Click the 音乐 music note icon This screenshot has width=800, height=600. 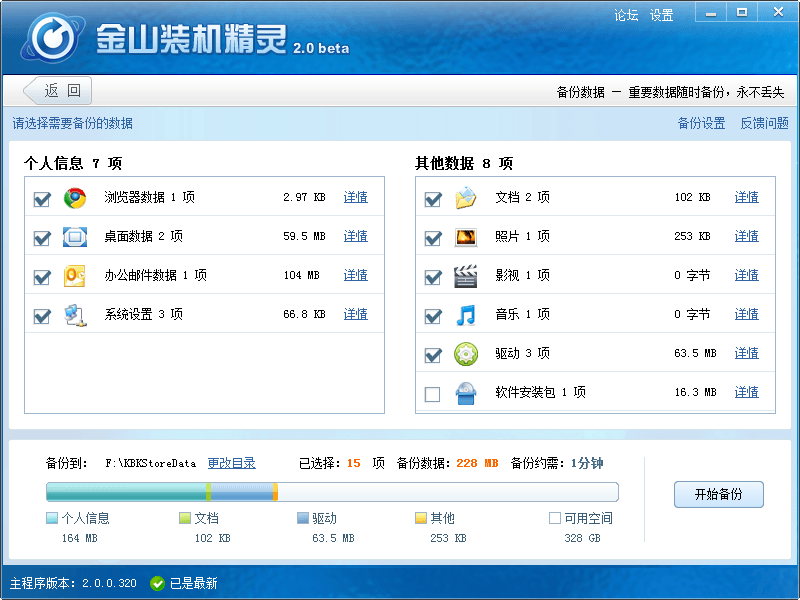click(x=465, y=314)
